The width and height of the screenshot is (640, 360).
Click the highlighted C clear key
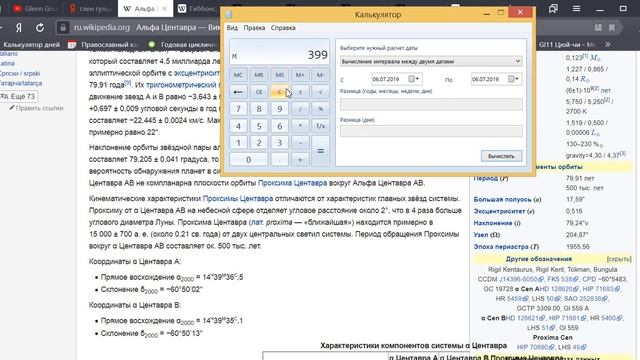(x=280, y=92)
